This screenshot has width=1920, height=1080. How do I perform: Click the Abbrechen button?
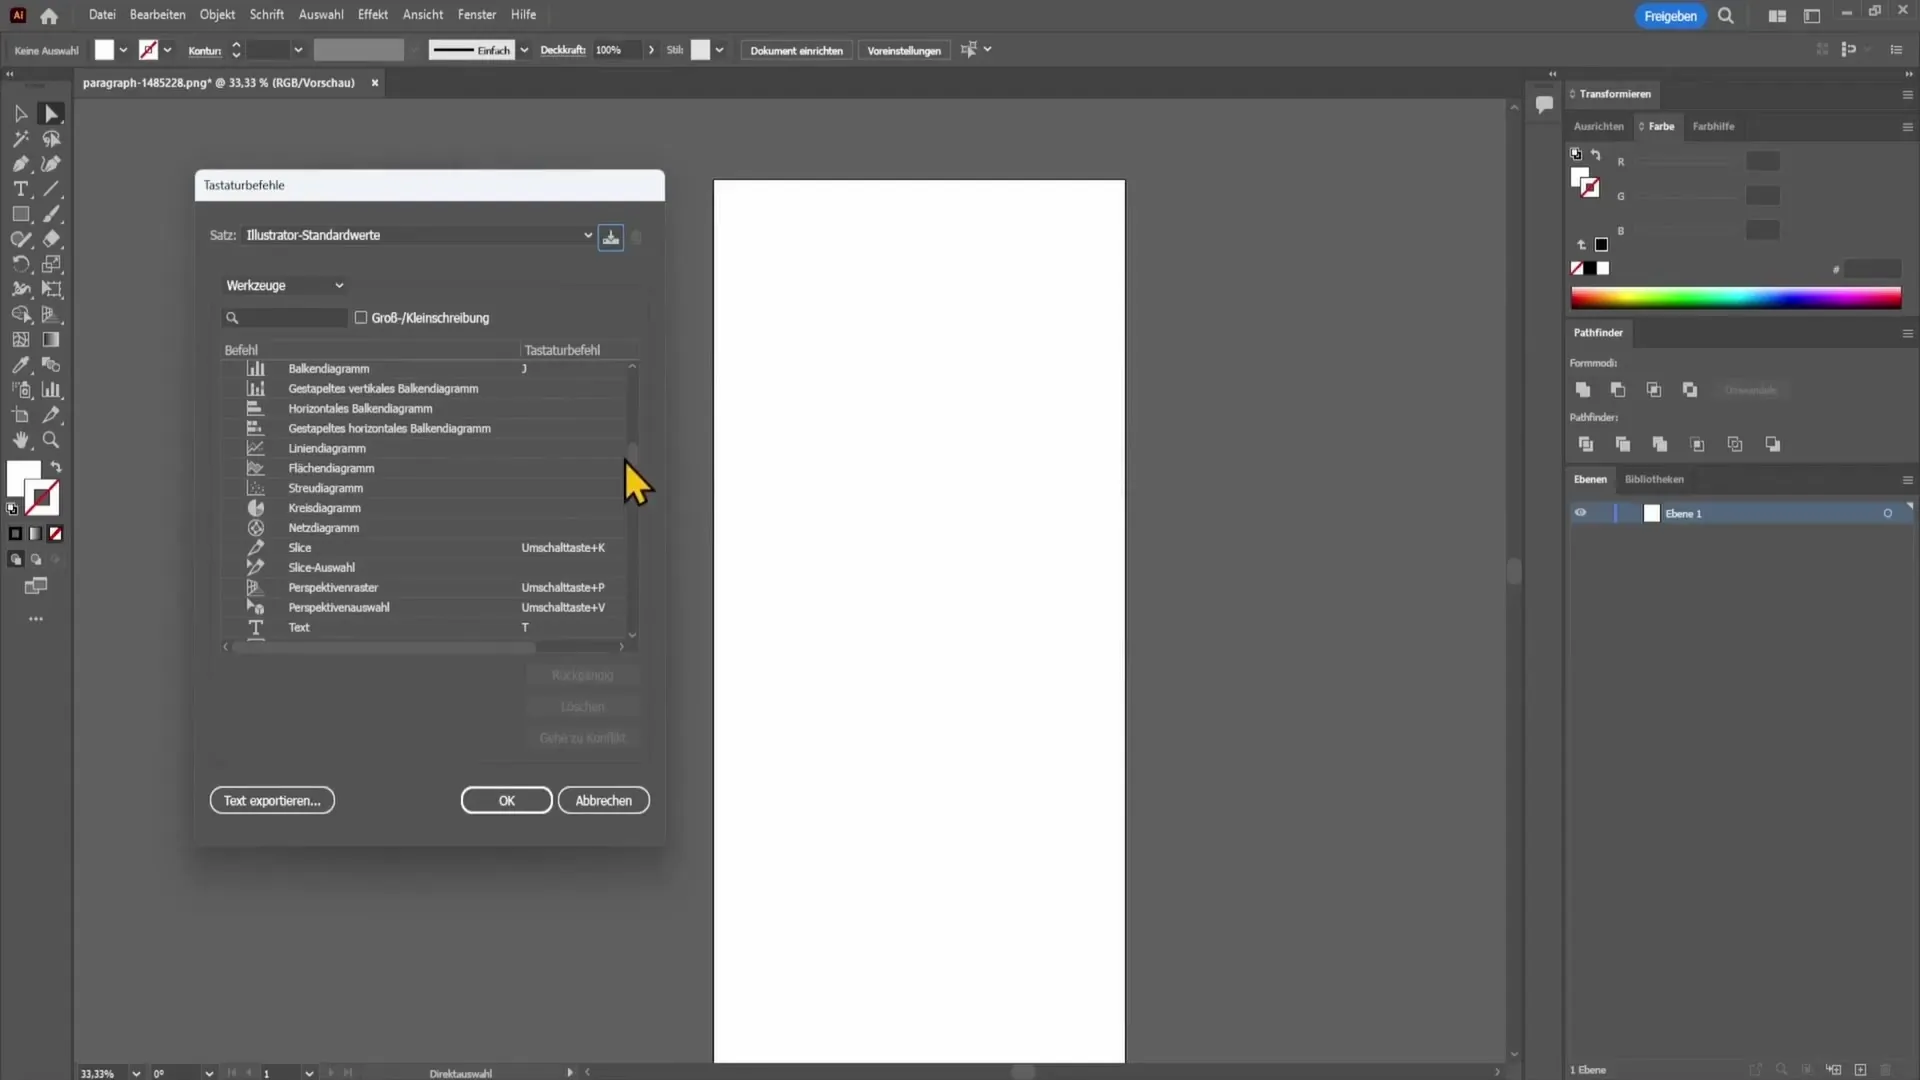(603, 800)
